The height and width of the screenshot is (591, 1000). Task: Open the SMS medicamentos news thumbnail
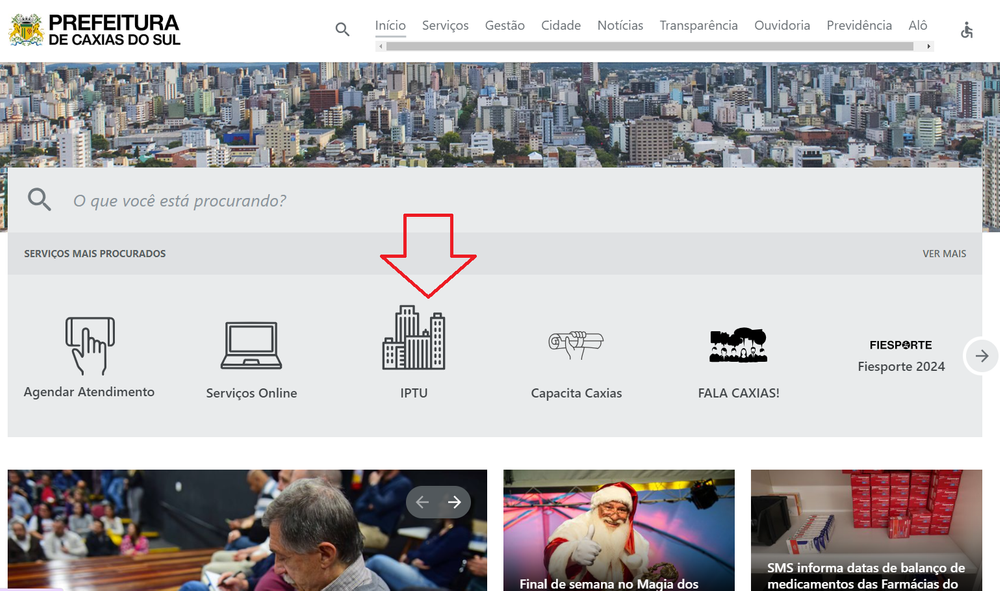click(866, 530)
